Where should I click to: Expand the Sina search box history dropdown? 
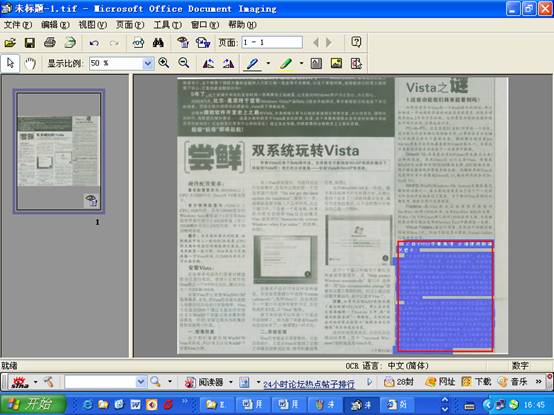[141, 382]
